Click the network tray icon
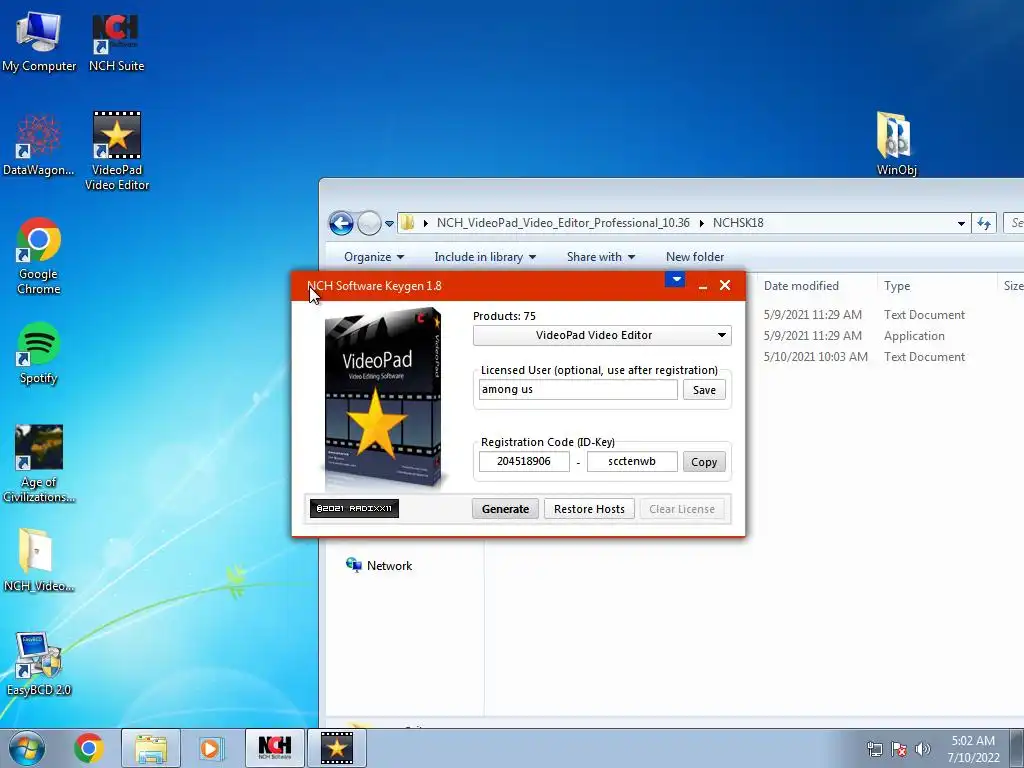Image resolution: width=1024 pixels, height=768 pixels. tap(874, 749)
